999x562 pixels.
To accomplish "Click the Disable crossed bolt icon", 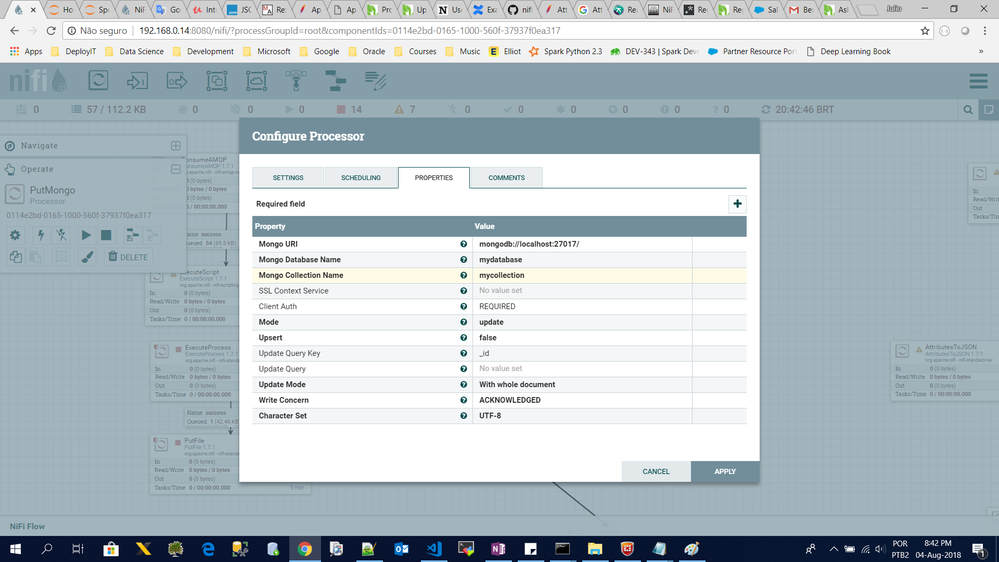I will tap(61, 235).
